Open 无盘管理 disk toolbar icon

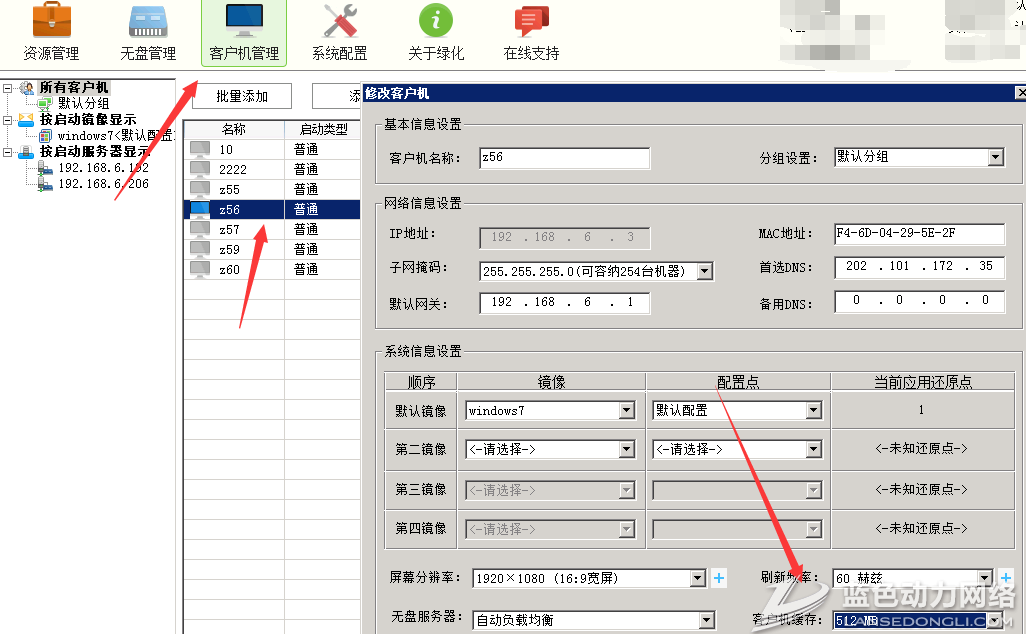[147, 22]
